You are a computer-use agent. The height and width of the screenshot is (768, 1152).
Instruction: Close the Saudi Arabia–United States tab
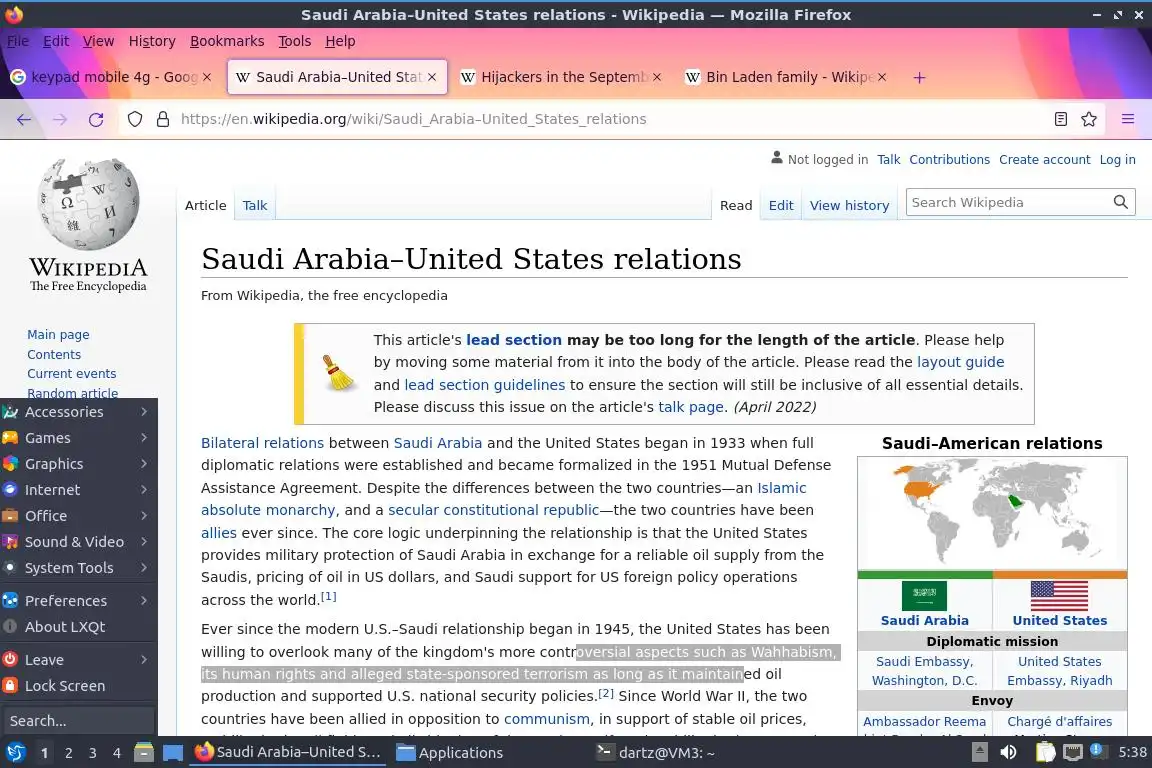tap(432, 77)
